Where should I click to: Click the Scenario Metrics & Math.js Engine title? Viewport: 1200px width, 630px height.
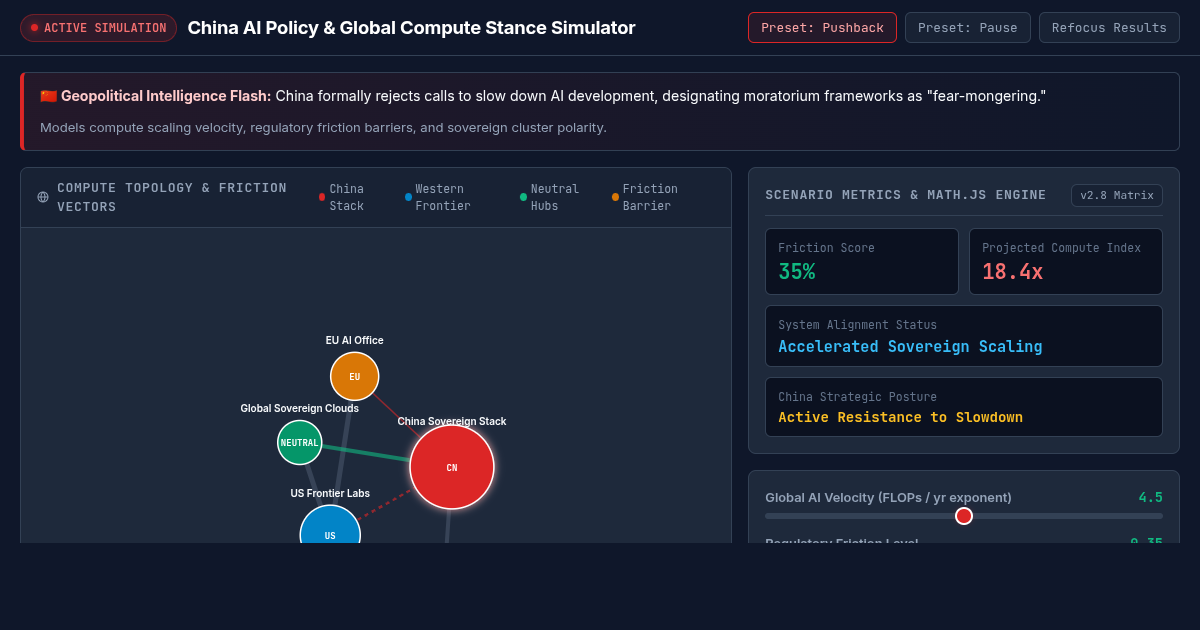click(905, 195)
